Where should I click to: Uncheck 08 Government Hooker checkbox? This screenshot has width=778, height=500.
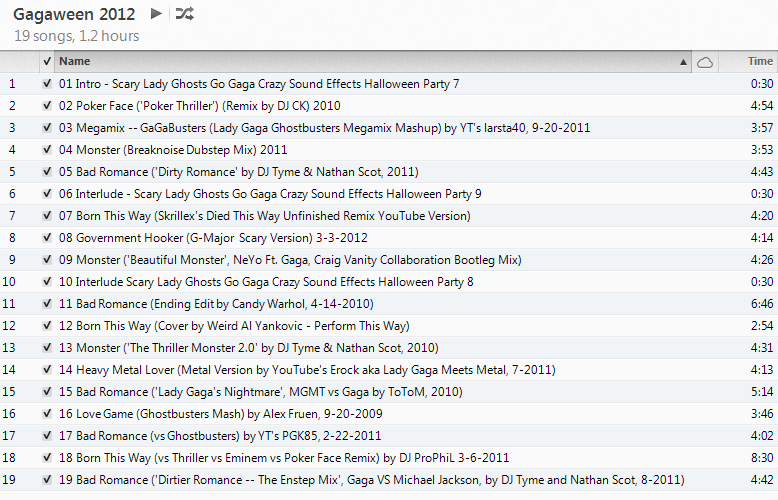pos(47,238)
